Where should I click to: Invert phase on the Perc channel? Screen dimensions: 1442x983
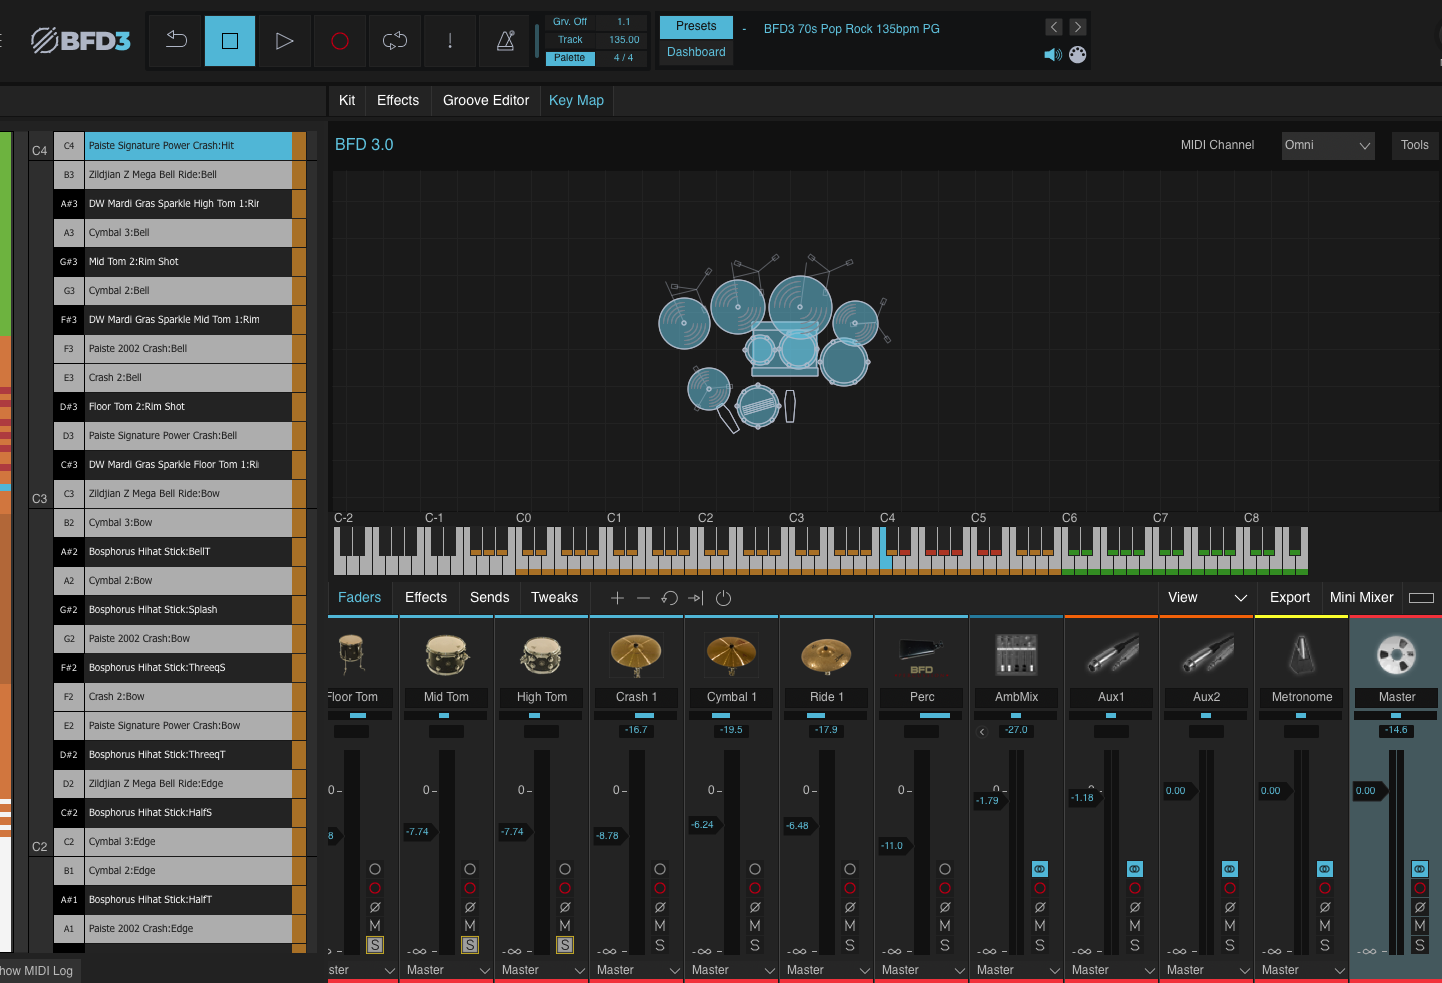click(x=945, y=907)
